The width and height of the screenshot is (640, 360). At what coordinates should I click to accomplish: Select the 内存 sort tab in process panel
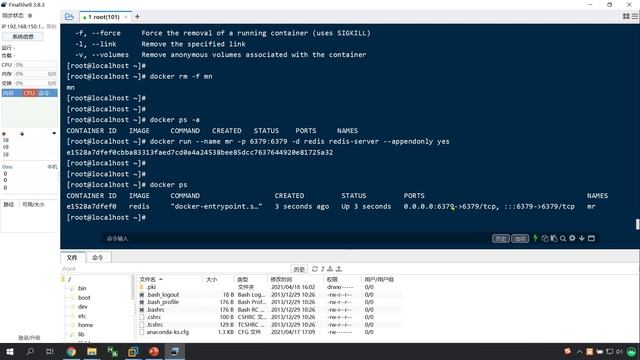tap(8, 93)
